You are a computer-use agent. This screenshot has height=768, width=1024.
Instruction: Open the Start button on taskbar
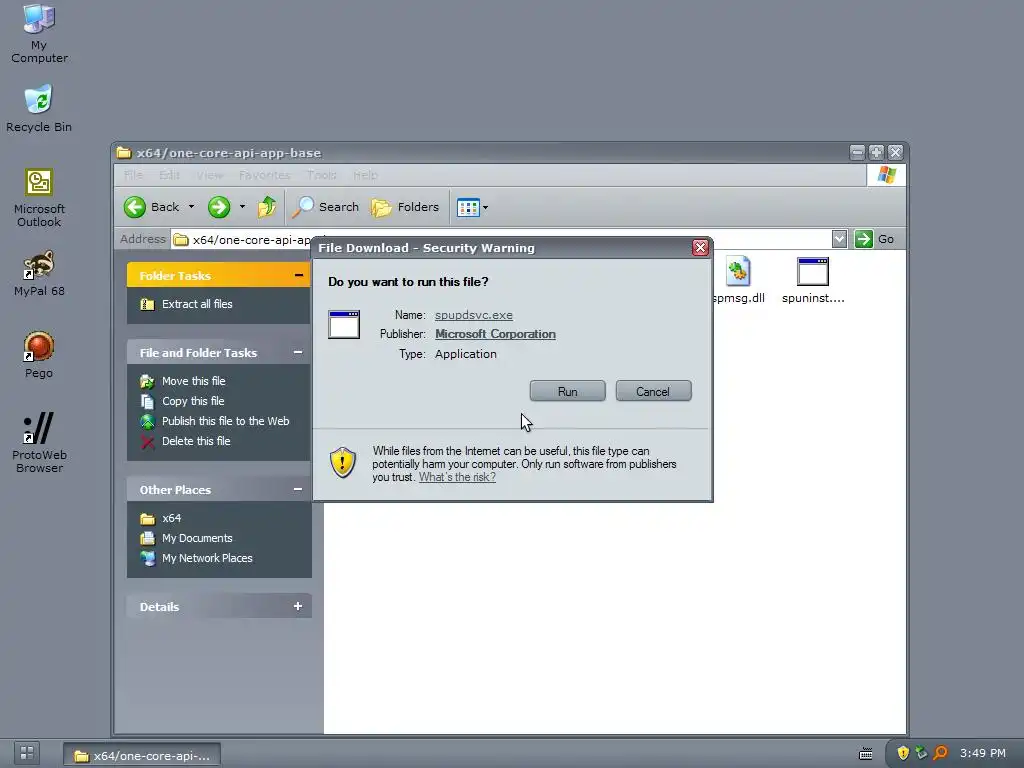click(x=27, y=753)
